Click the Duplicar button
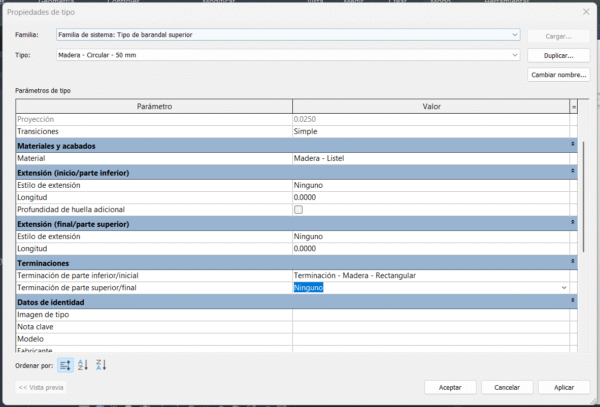The image size is (600, 407). pyautogui.click(x=557, y=55)
